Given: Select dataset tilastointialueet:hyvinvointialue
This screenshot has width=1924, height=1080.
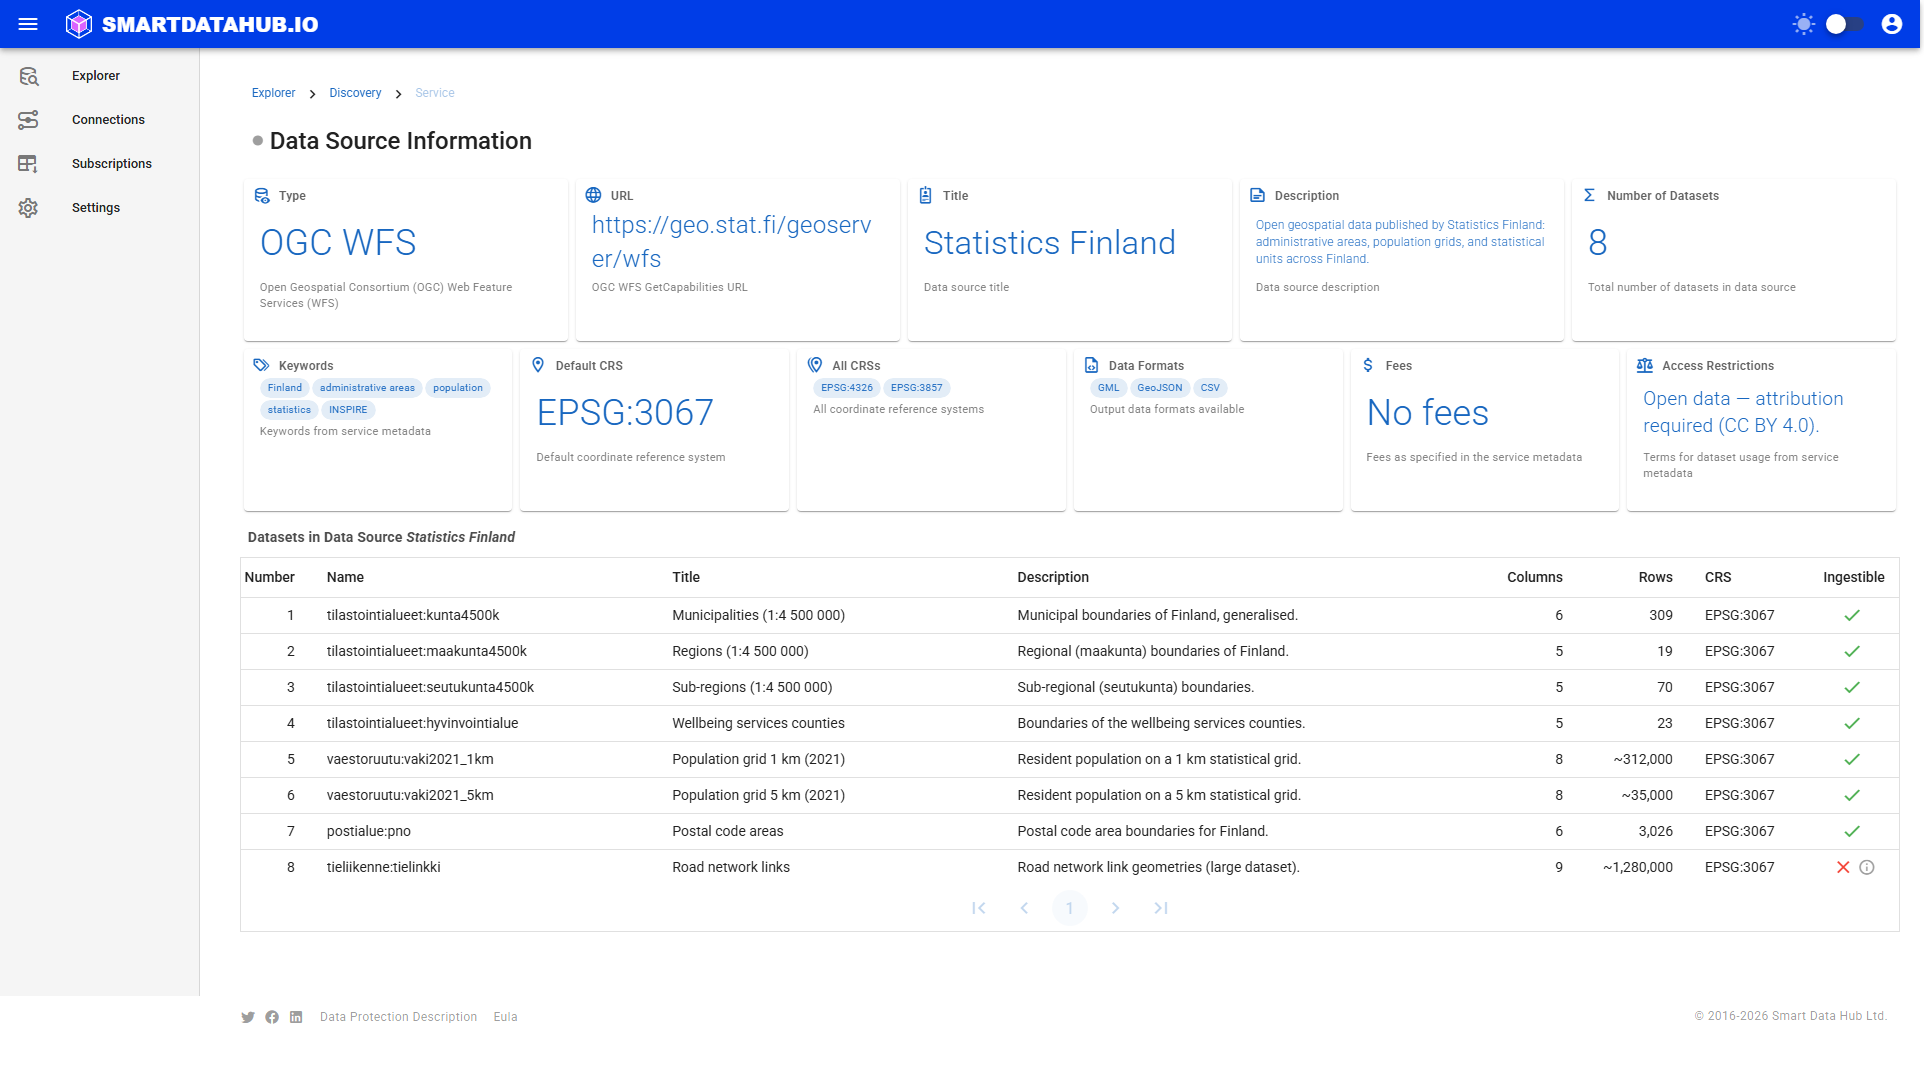Looking at the screenshot, I should (x=422, y=723).
